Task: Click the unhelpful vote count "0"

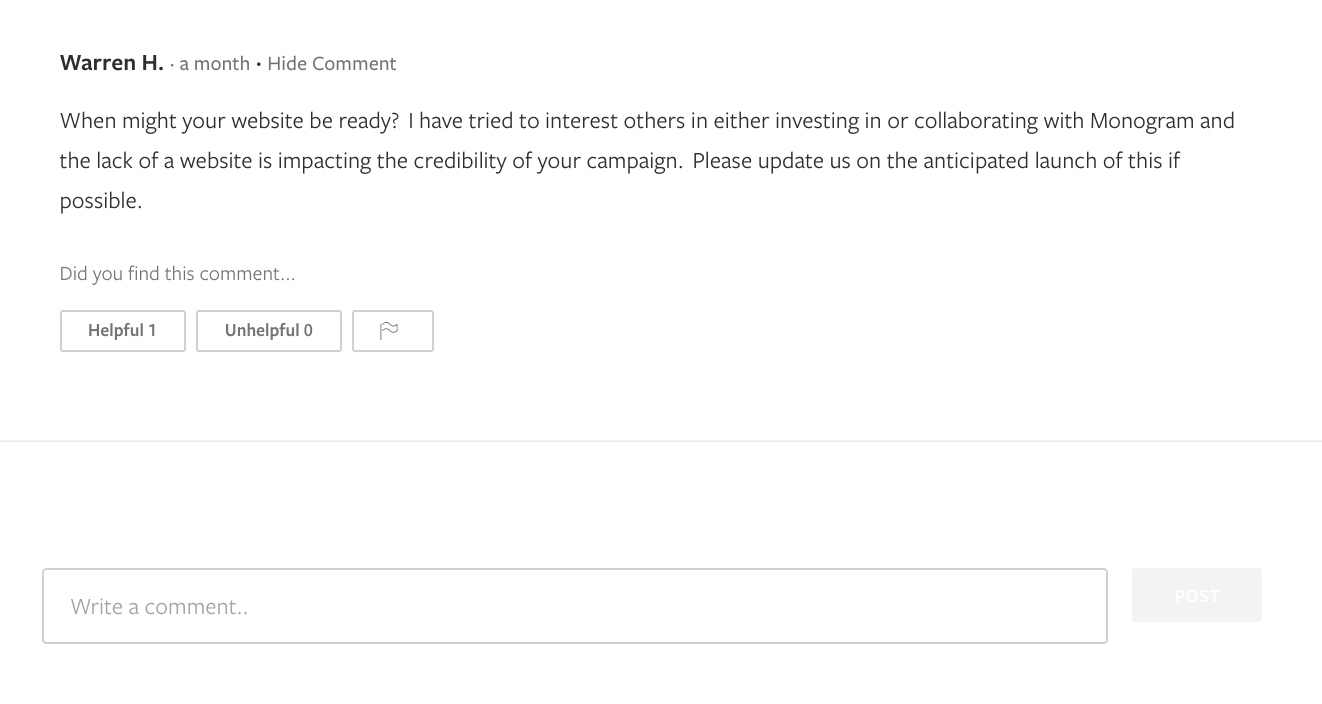Action: 308,331
